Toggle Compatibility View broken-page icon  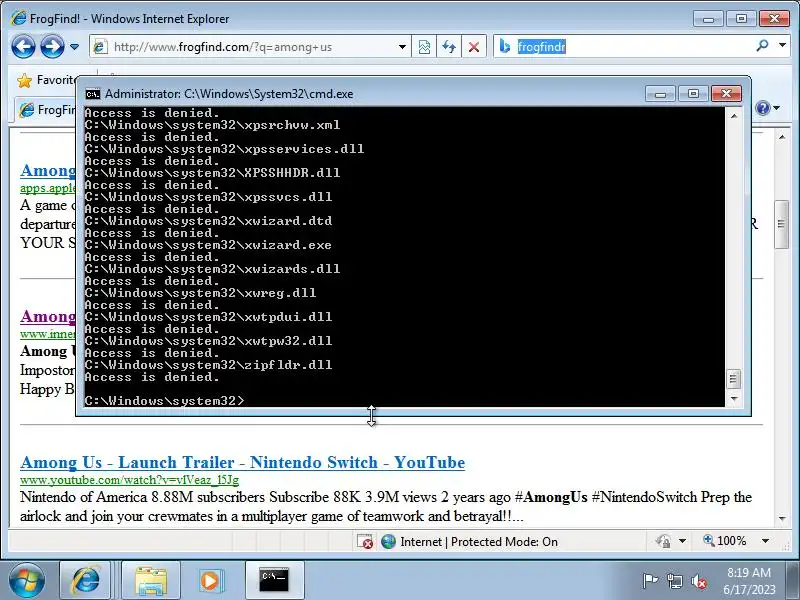[x=424, y=47]
